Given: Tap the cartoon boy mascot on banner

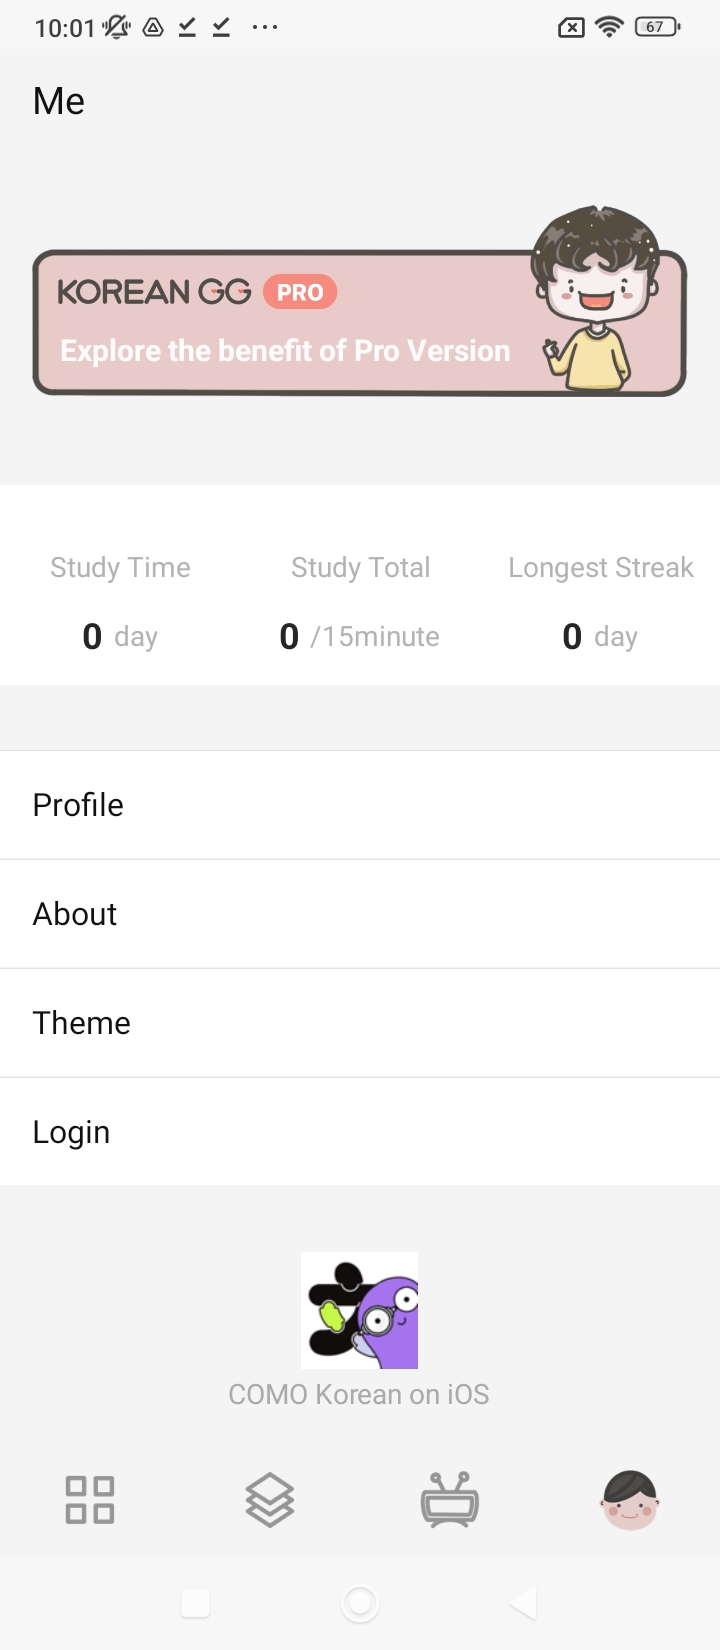Looking at the screenshot, I should pos(596,298).
